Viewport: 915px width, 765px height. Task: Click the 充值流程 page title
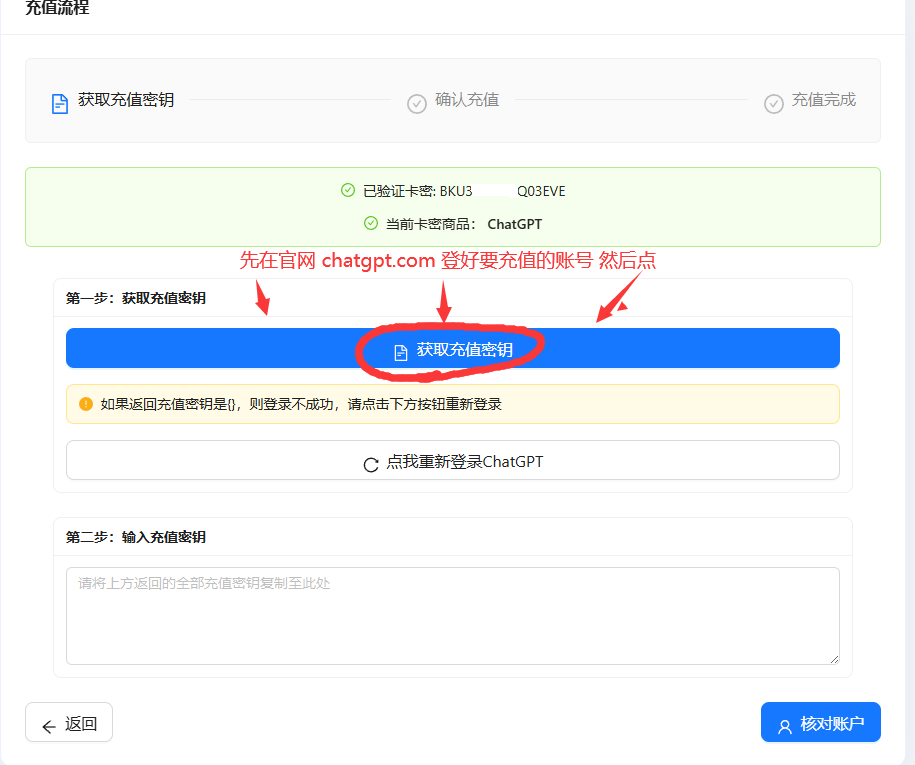point(57,7)
